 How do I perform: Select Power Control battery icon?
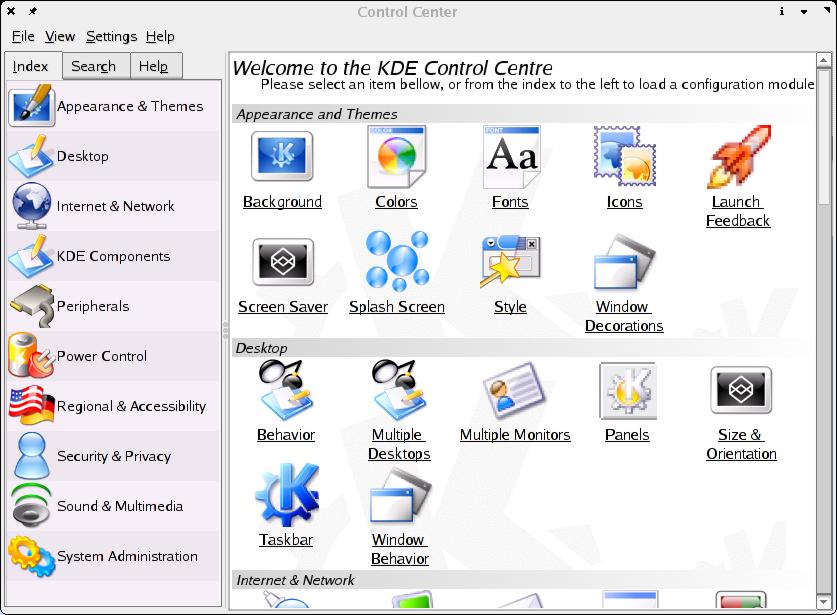tap(31, 356)
